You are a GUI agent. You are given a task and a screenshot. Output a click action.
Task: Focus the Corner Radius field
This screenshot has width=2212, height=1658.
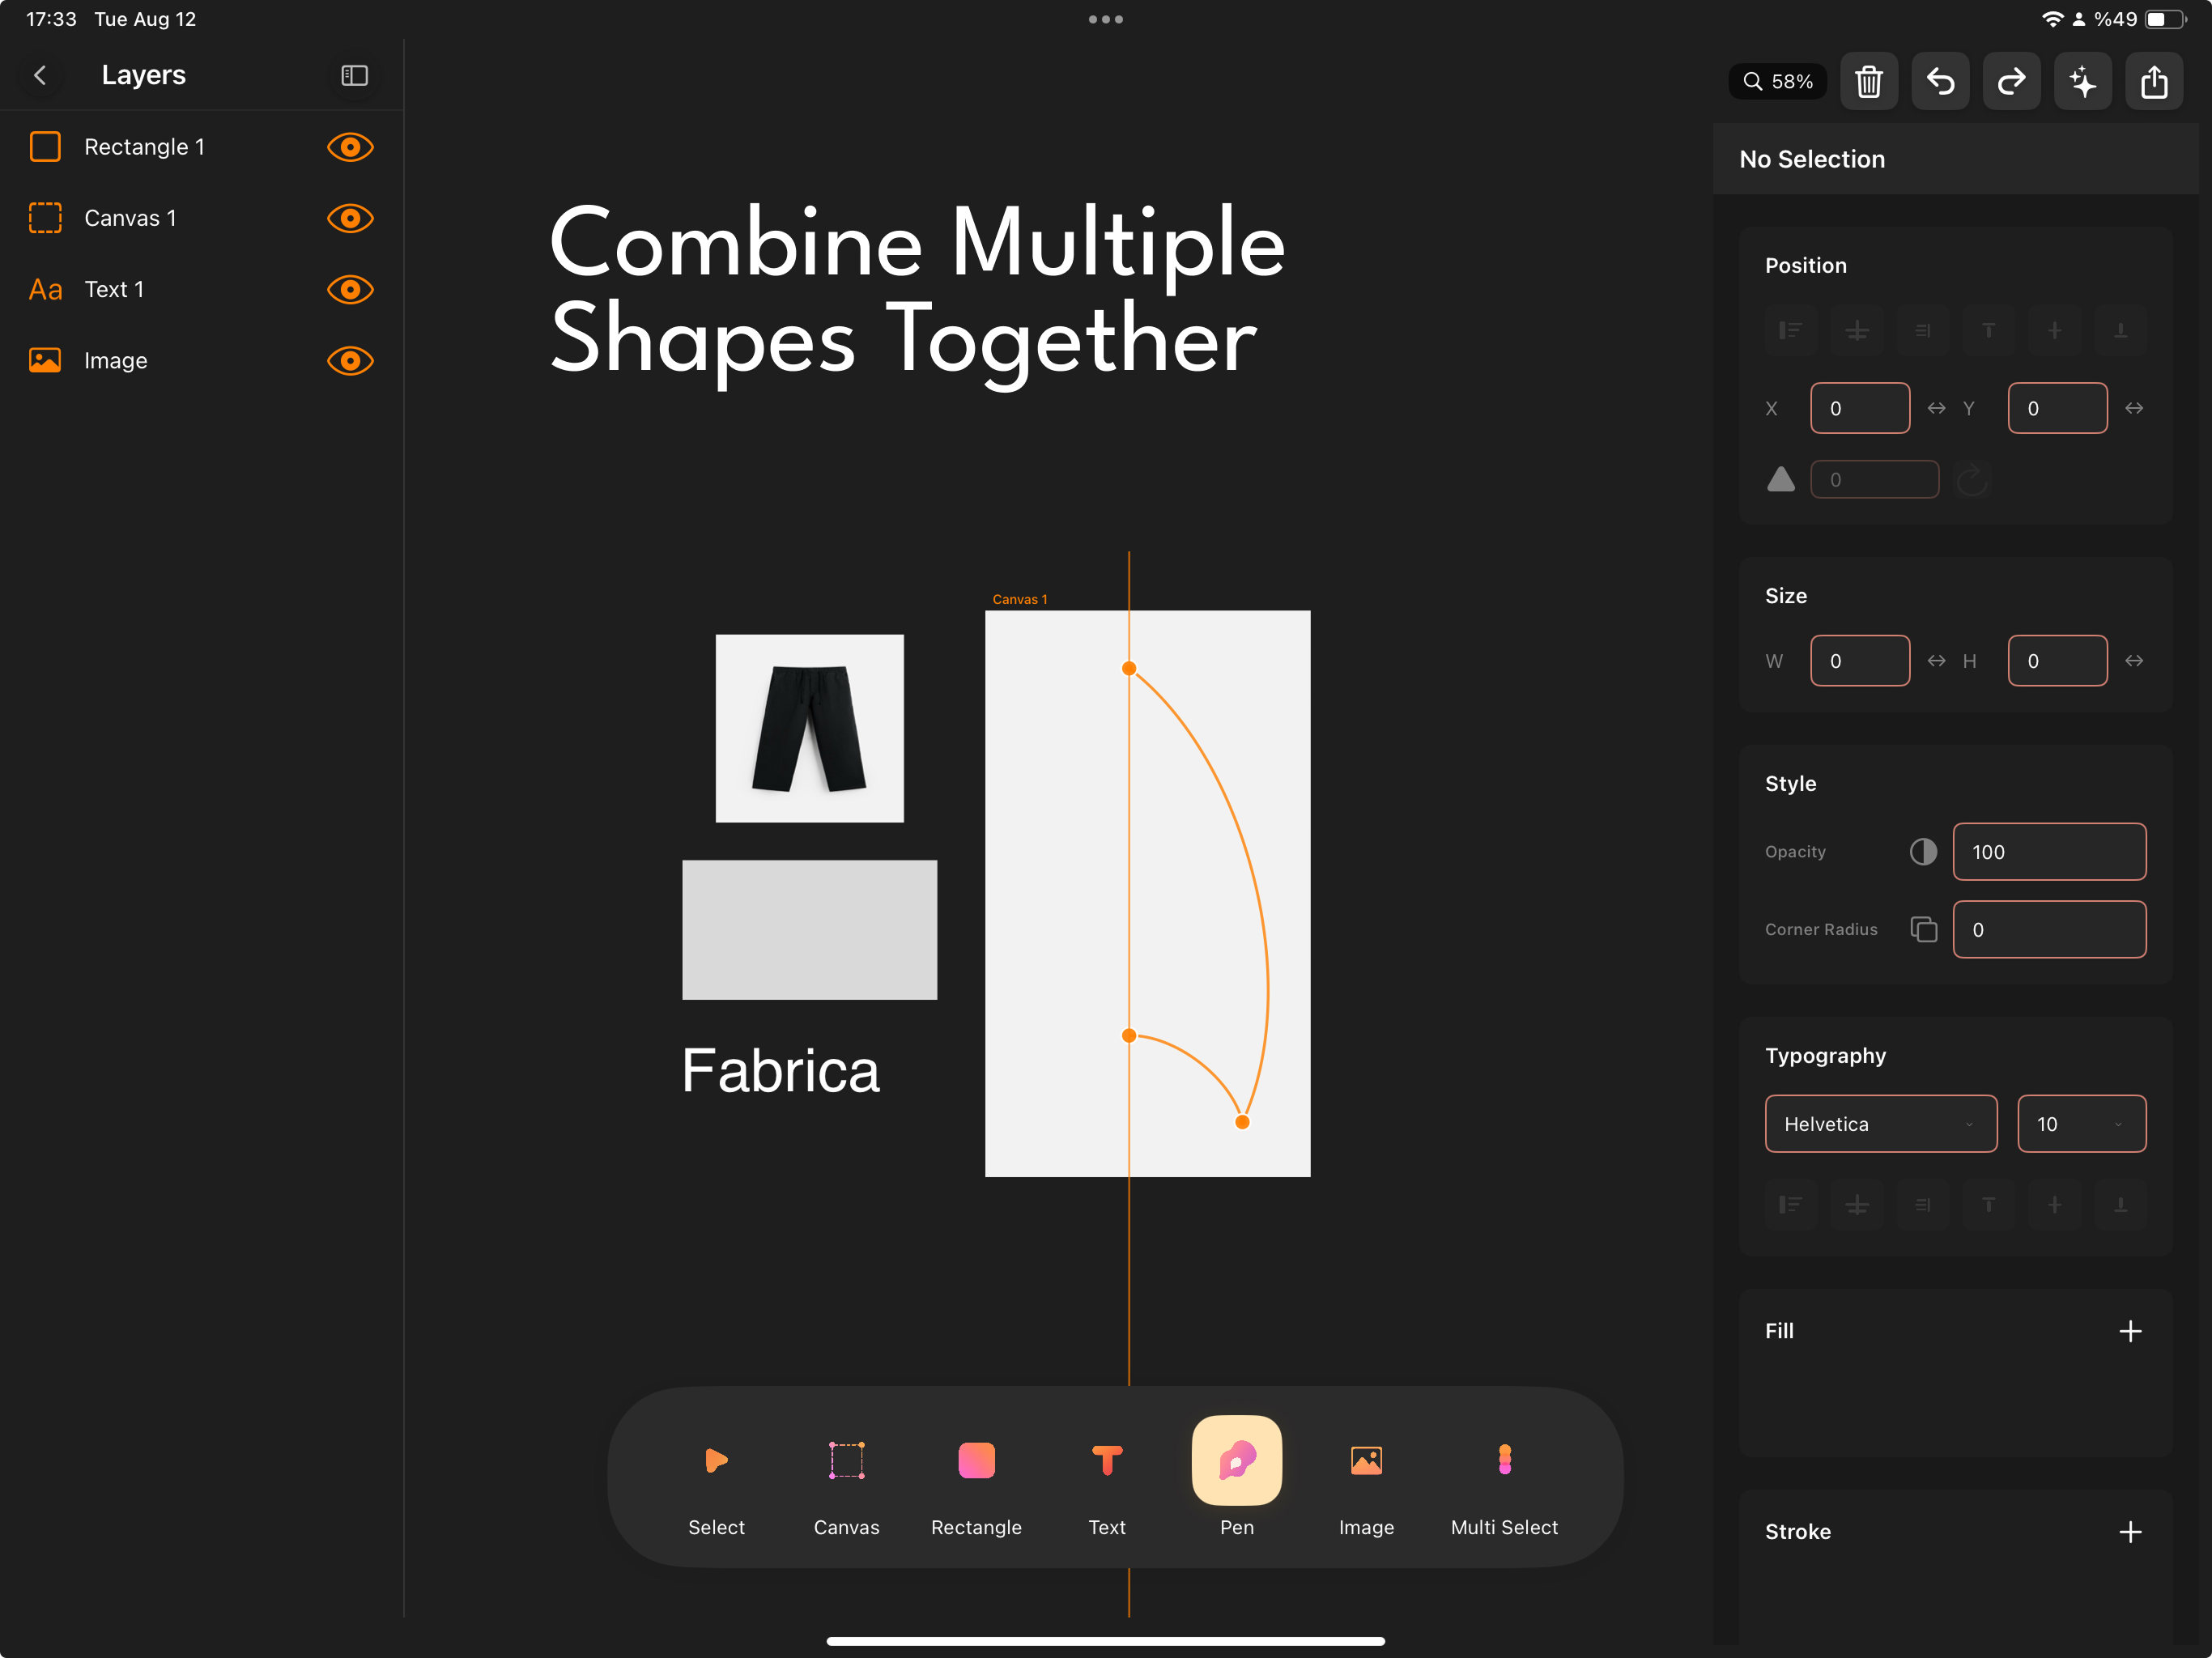(2049, 929)
